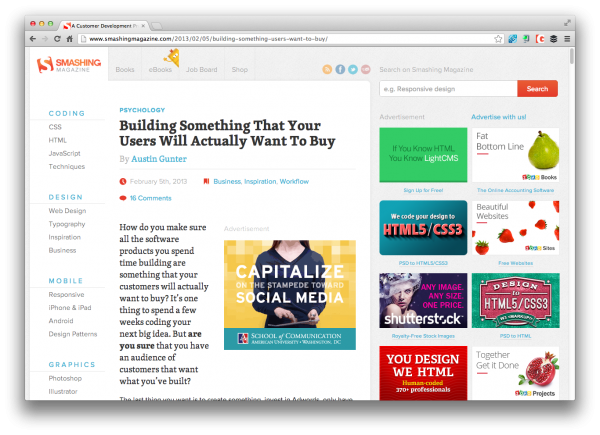Click the red clock date icon
The image size is (600, 435).
point(123,181)
